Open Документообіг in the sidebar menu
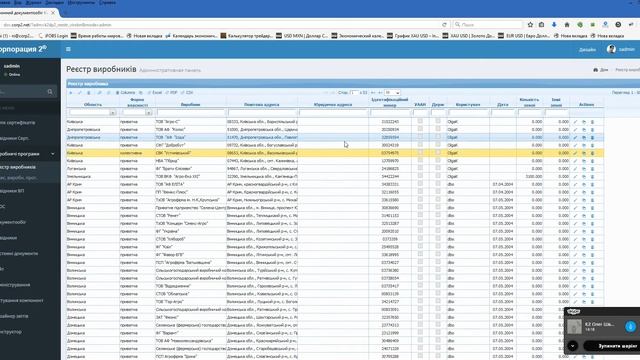 click(x=13, y=222)
